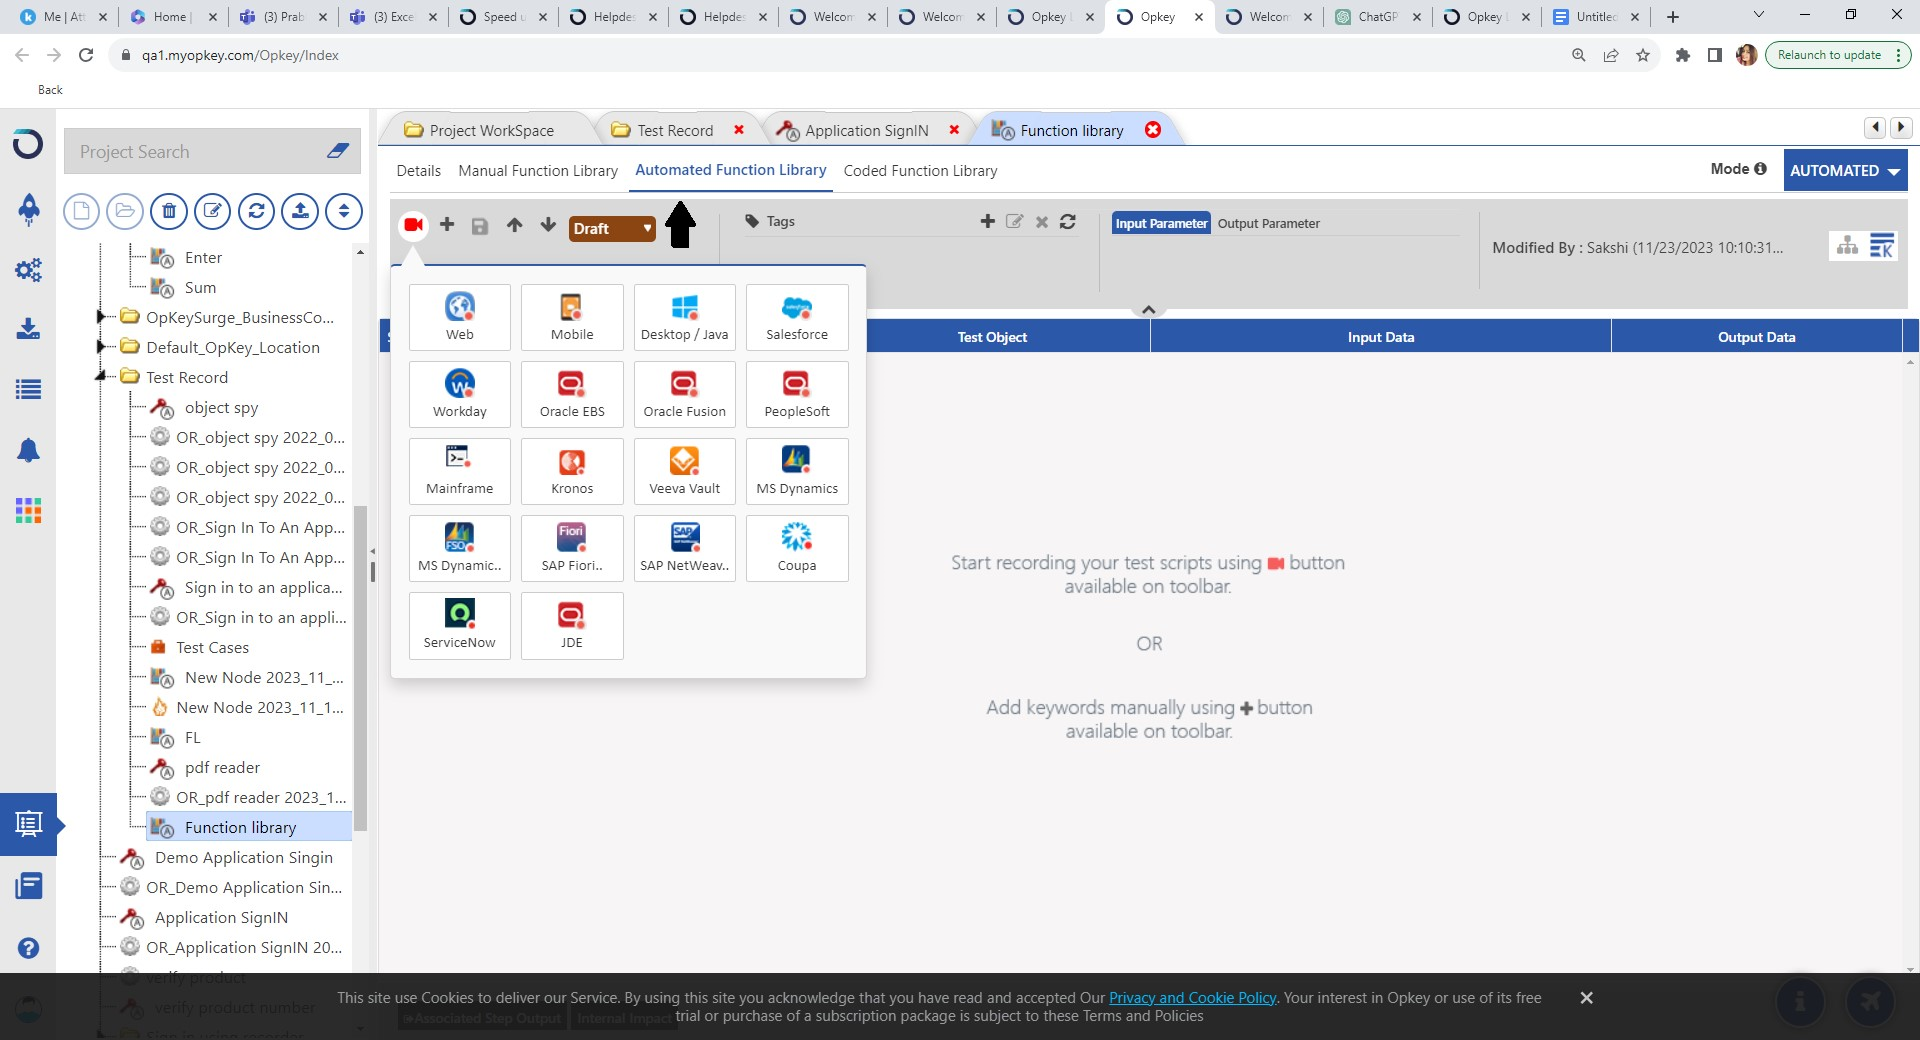Show the Output Parameter tab
Viewport: 1920px width, 1040px height.
(x=1268, y=223)
